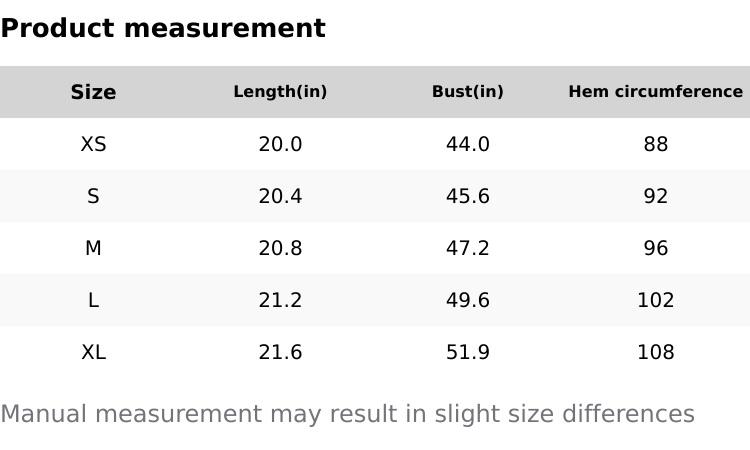Select the Hem circumference column header
750x450 pixels.
[655, 92]
